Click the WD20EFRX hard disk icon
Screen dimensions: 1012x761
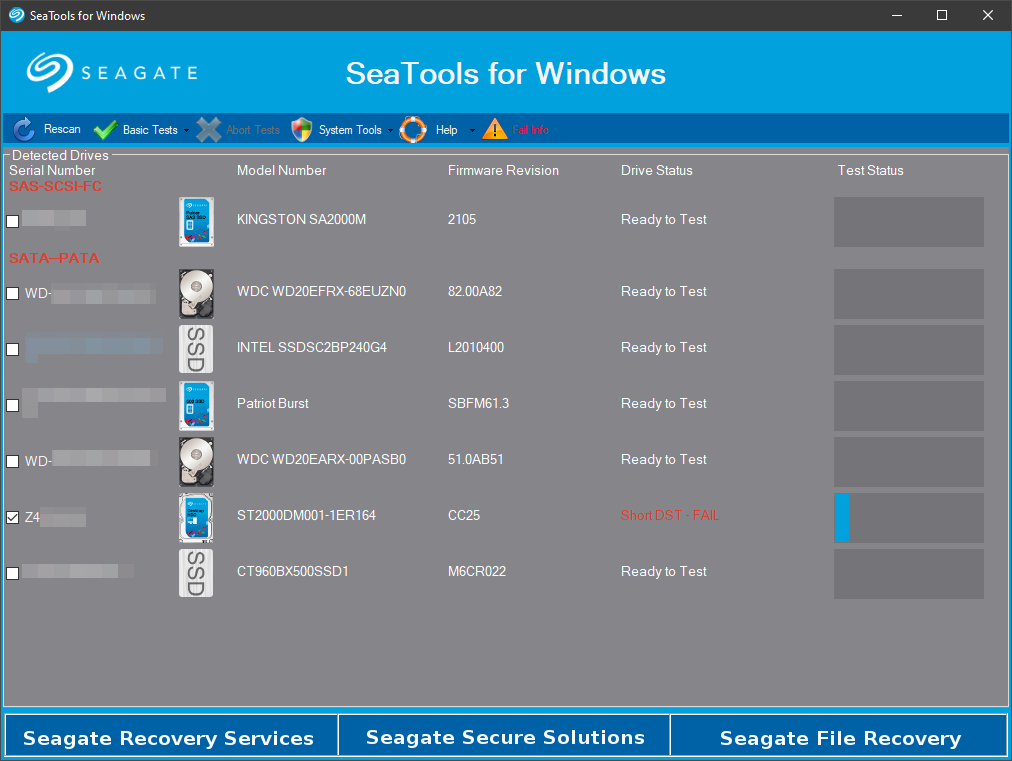click(x=196, y=294)
